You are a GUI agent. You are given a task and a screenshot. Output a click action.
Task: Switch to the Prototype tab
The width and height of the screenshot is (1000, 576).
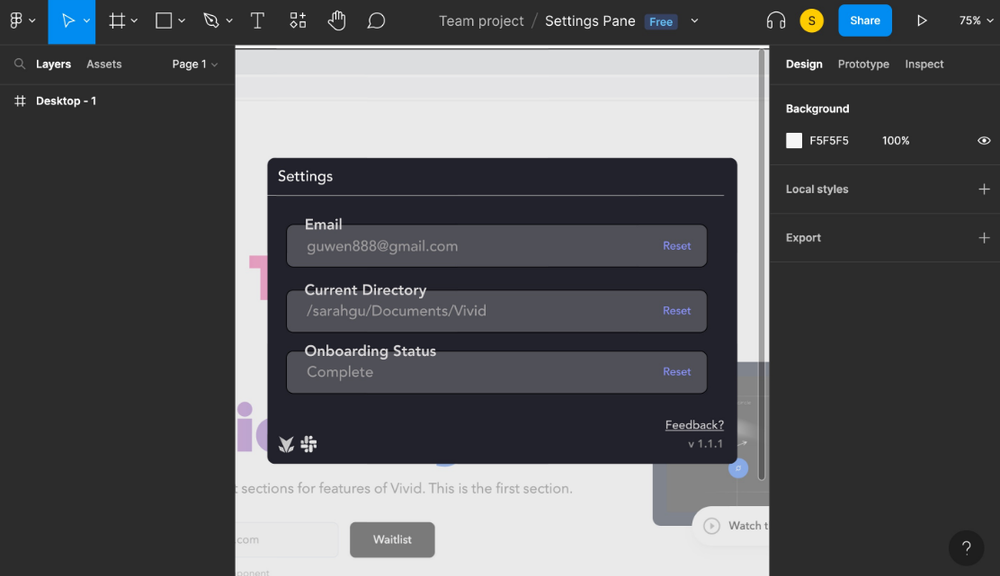click(x=863, y=64)
